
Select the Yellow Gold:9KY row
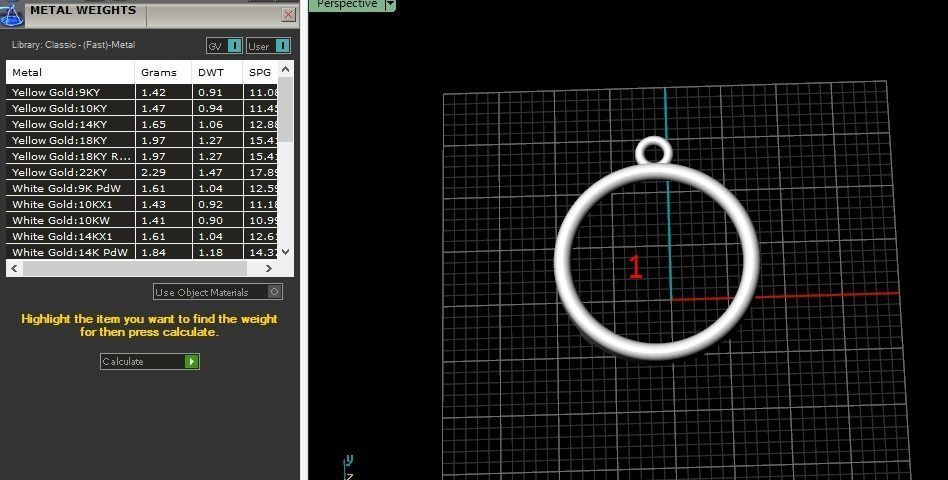click(142, 92)
